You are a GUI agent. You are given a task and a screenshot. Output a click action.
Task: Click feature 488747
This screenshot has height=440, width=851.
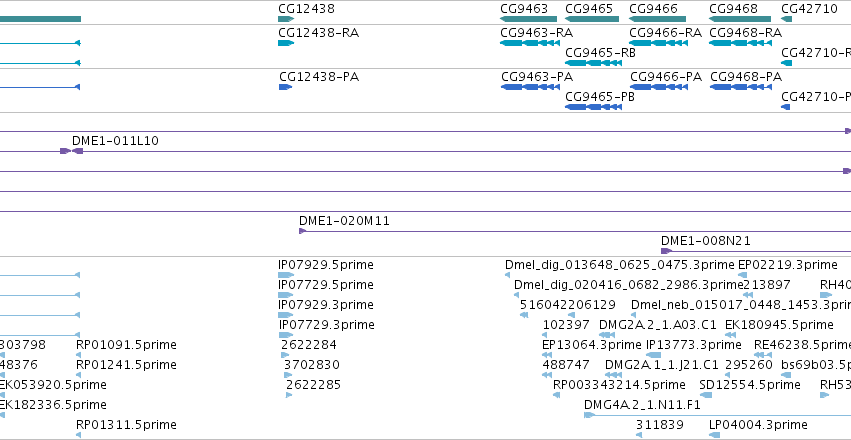tap(566, 365)
